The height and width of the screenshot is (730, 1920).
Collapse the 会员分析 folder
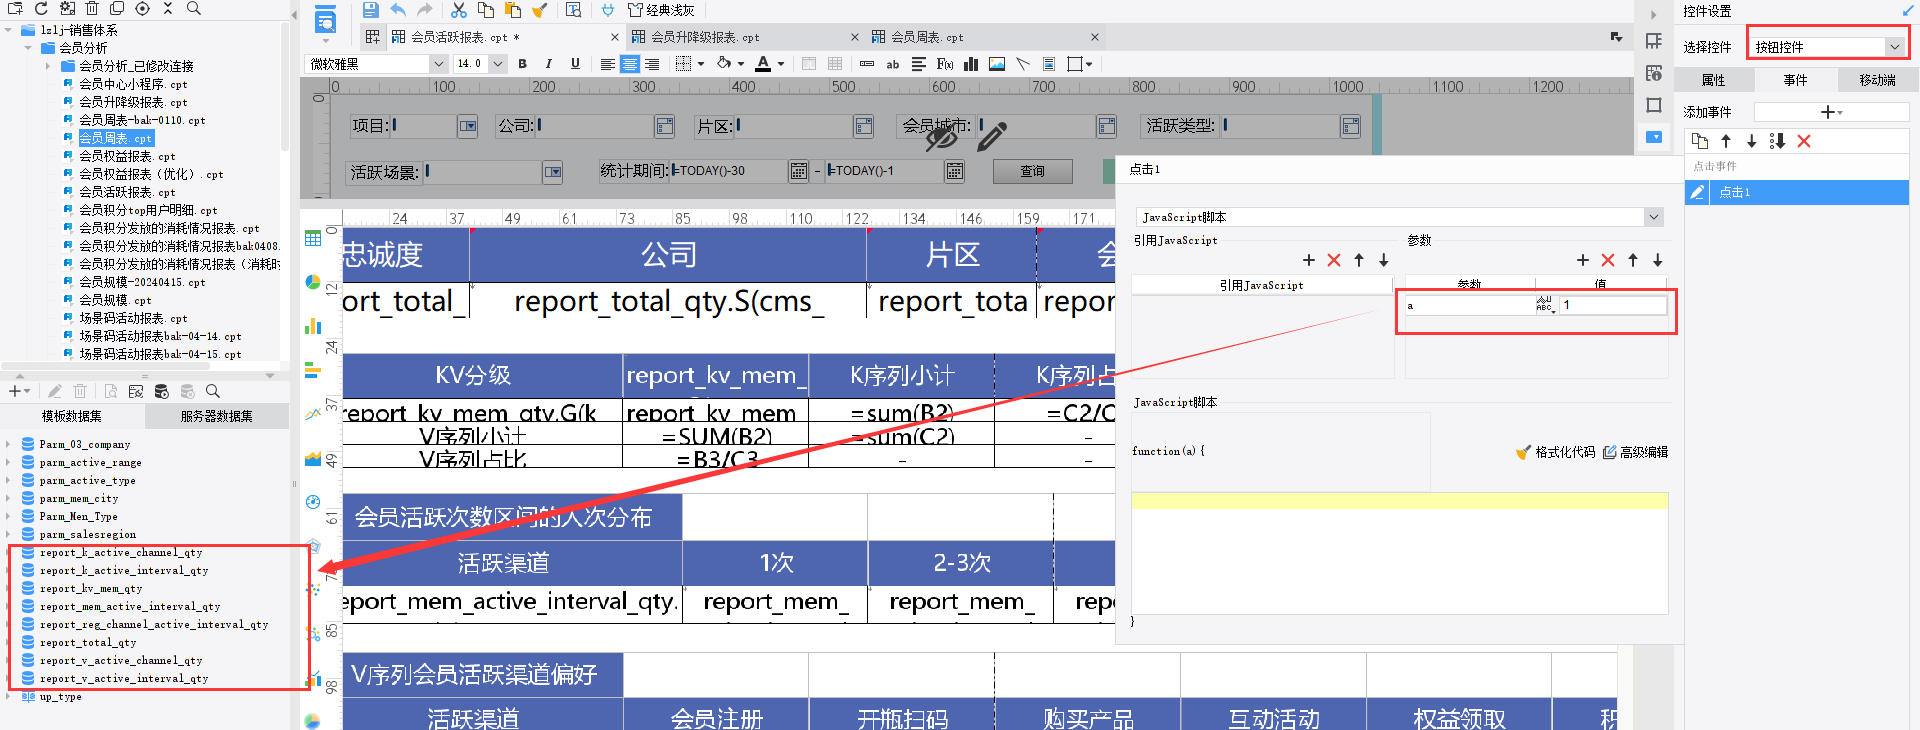point(28,48)
